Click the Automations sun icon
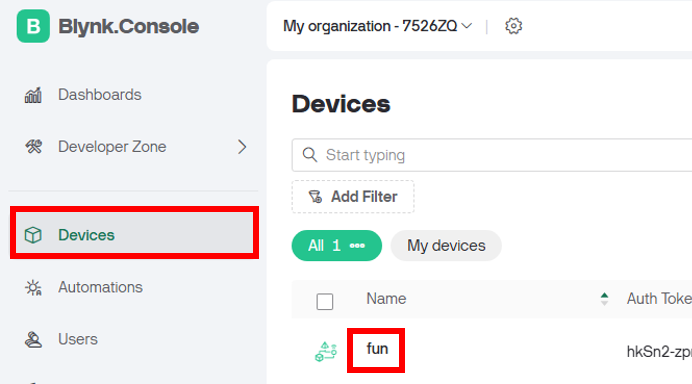 click(33, 287)
